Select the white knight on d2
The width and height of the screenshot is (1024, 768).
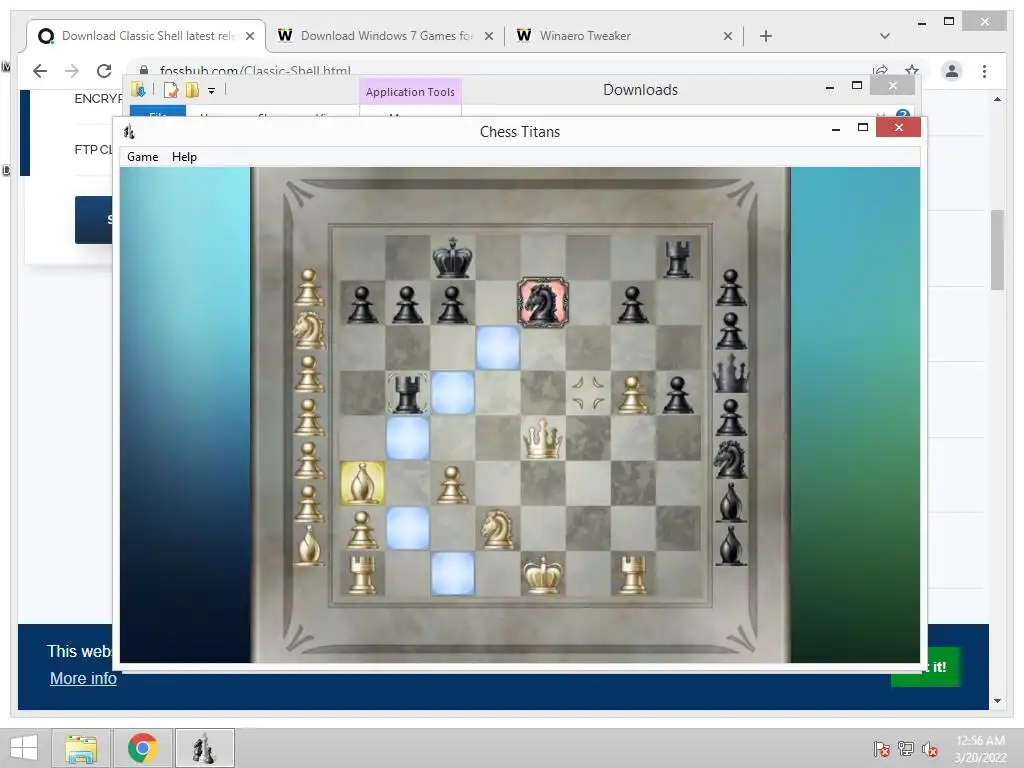tap(497, 529)
